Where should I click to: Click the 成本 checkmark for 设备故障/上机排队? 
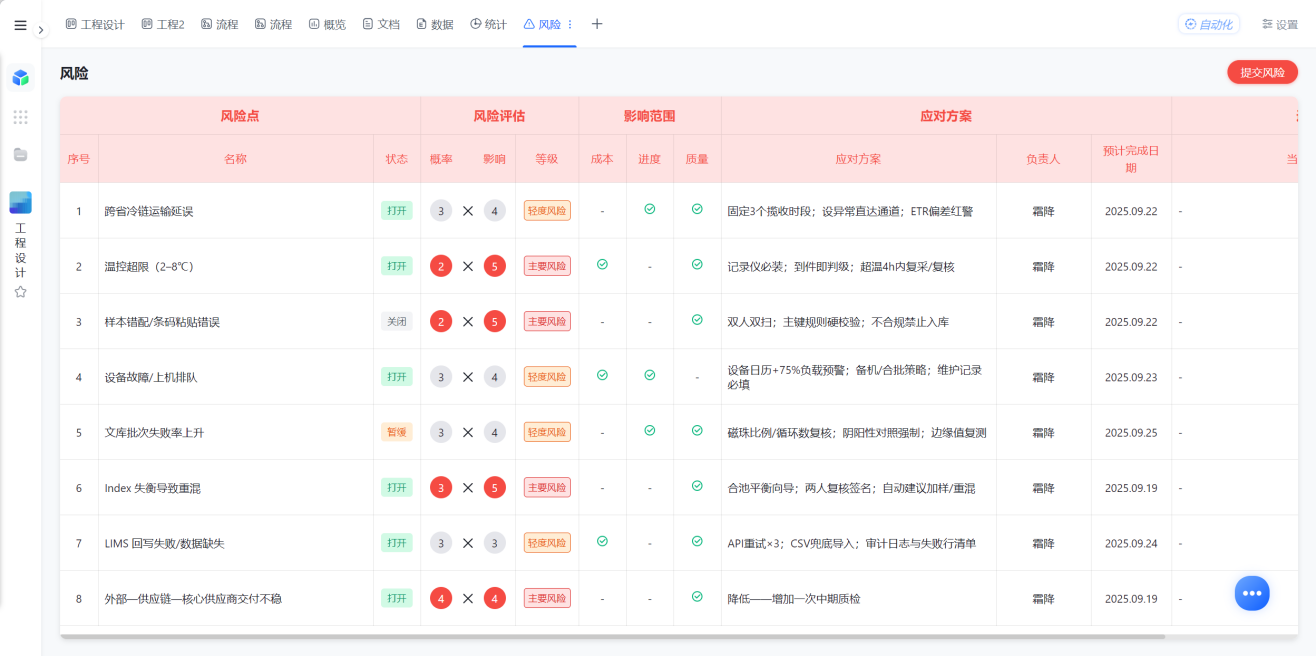click(602, 375)
